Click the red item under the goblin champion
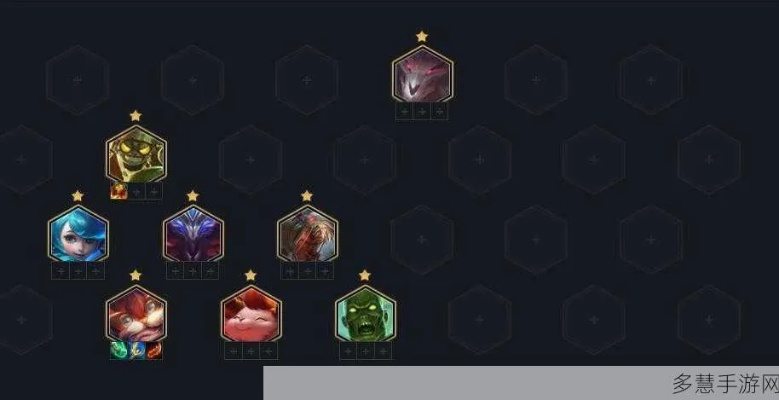This screenshot has height=400, width=779. 119,191
